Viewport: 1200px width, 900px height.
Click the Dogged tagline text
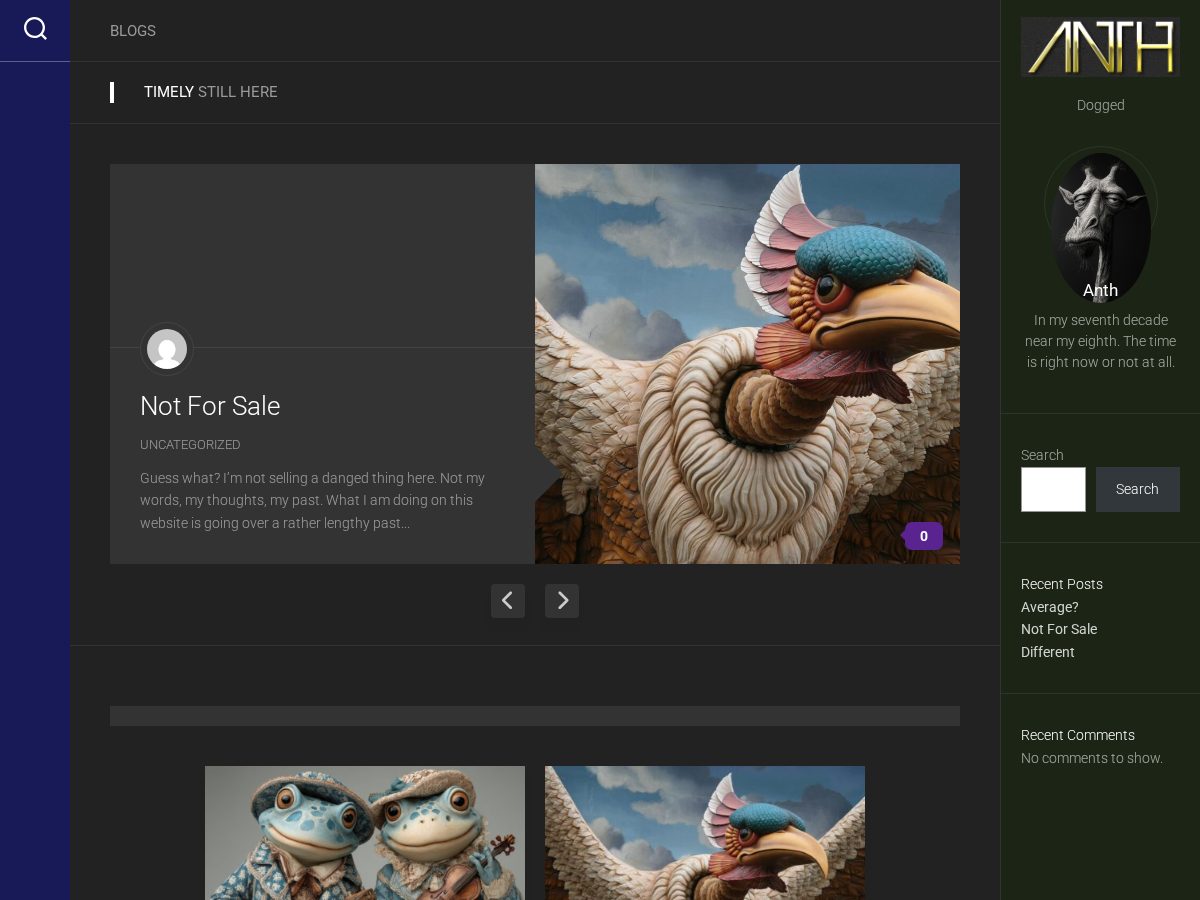1100,105
